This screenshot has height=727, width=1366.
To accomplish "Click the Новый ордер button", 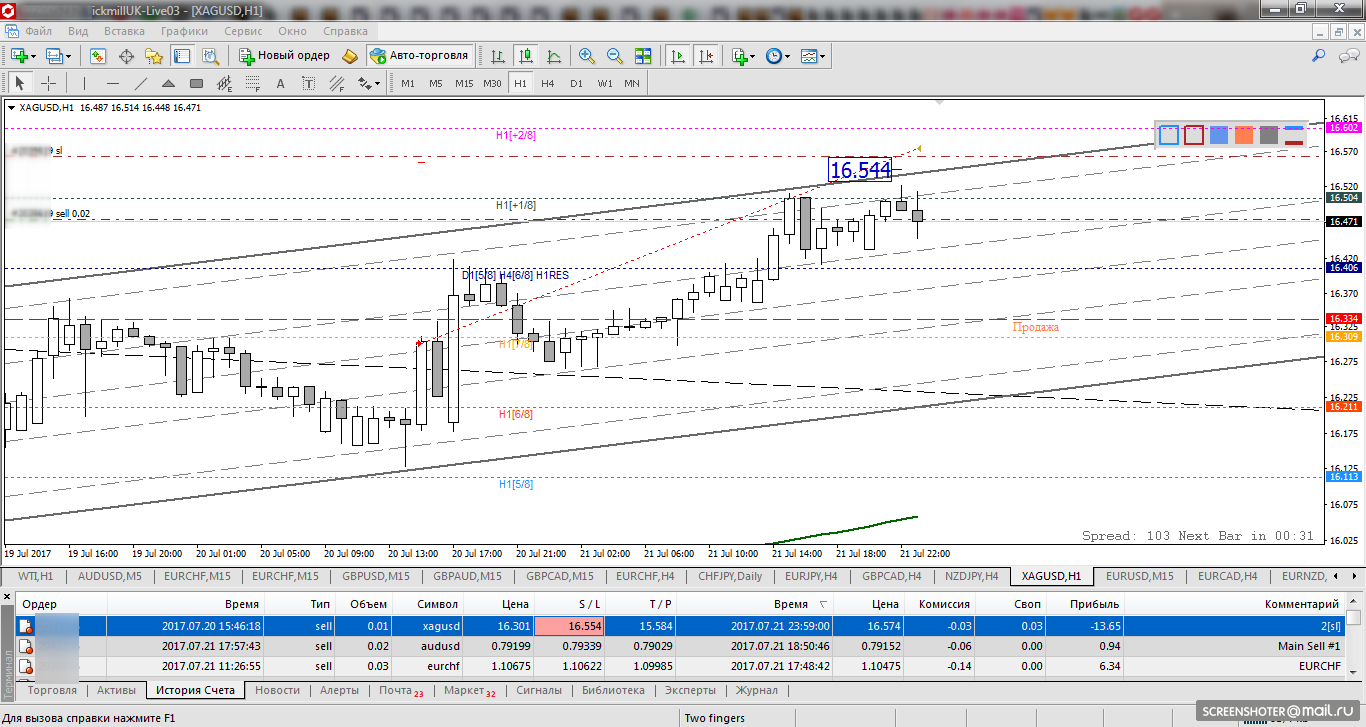I will (x=285, y=56).
